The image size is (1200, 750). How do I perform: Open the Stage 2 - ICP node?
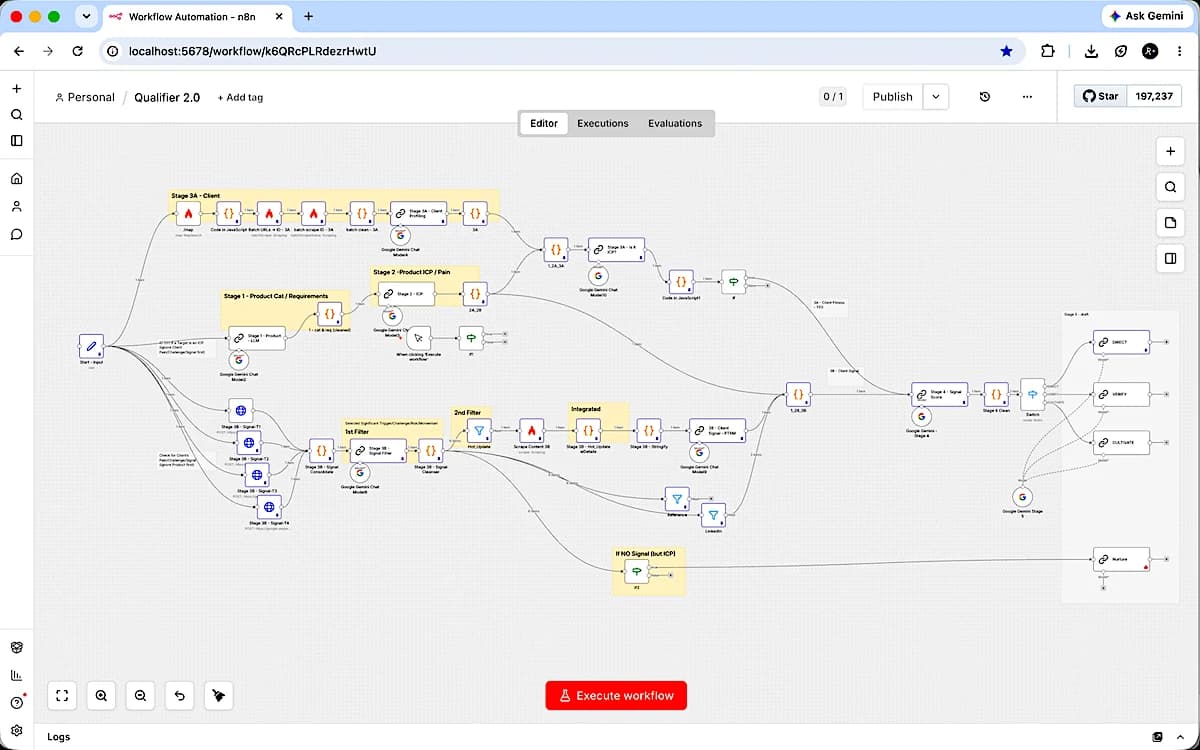coord(406,294)
